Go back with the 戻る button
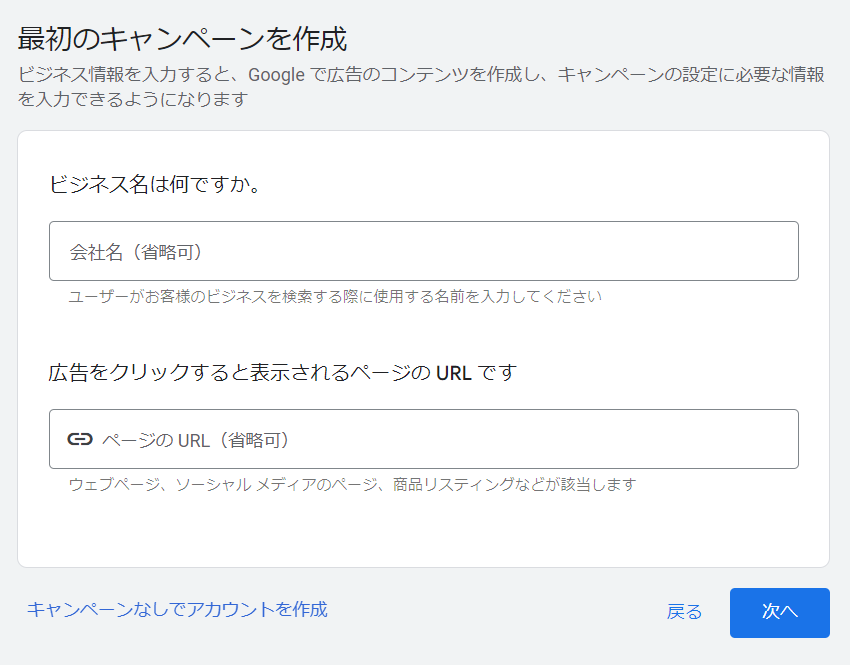Image resolution: width=850 pixels, height=665 pixels. (684, 612)
